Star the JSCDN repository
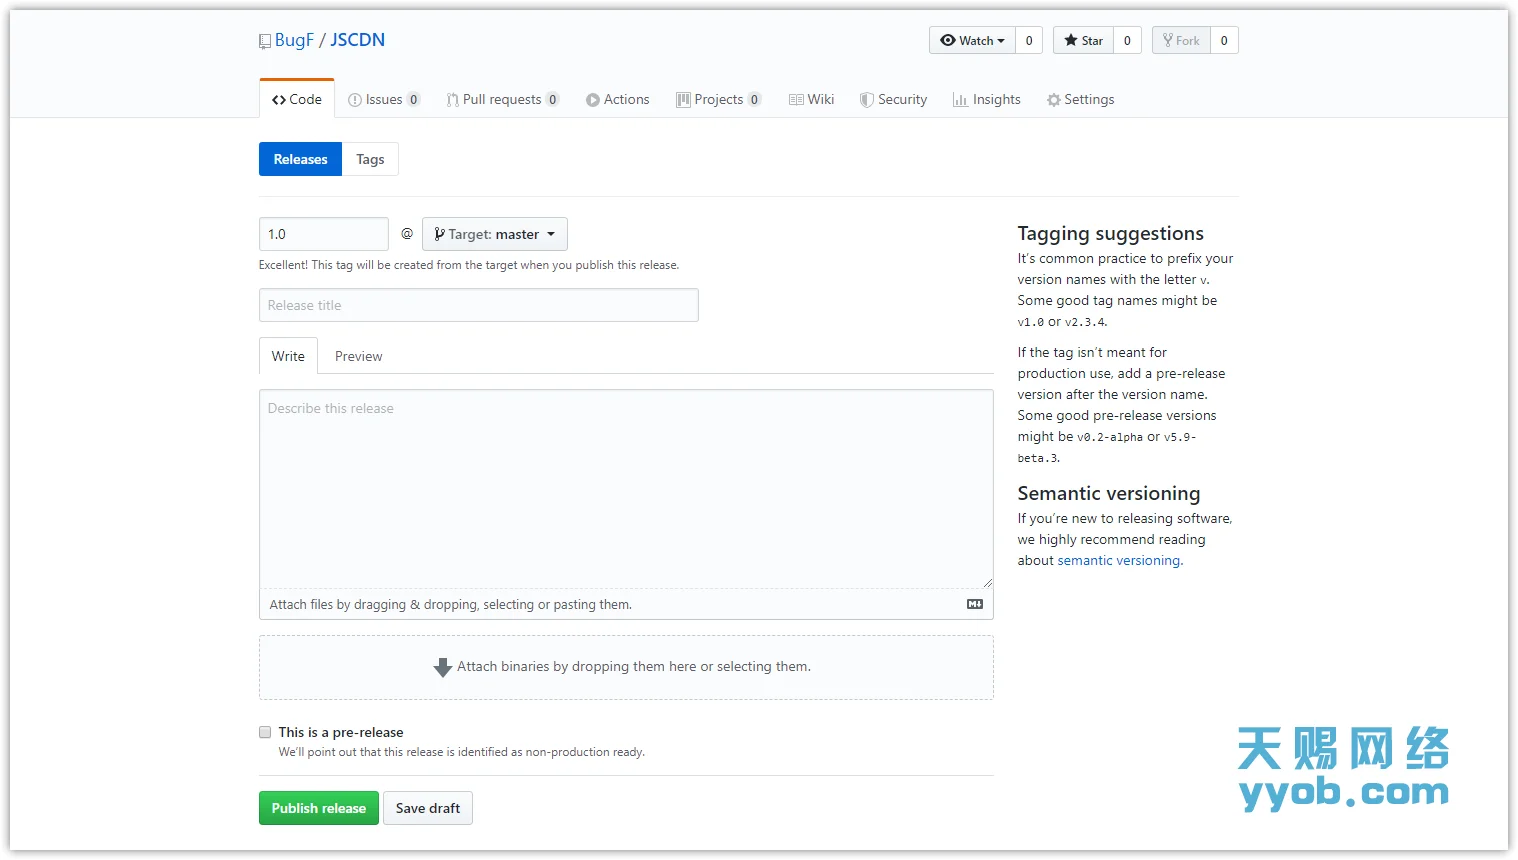Image resolution: width=1518 pixels, height=860 pixels. tap(1082, 40)
